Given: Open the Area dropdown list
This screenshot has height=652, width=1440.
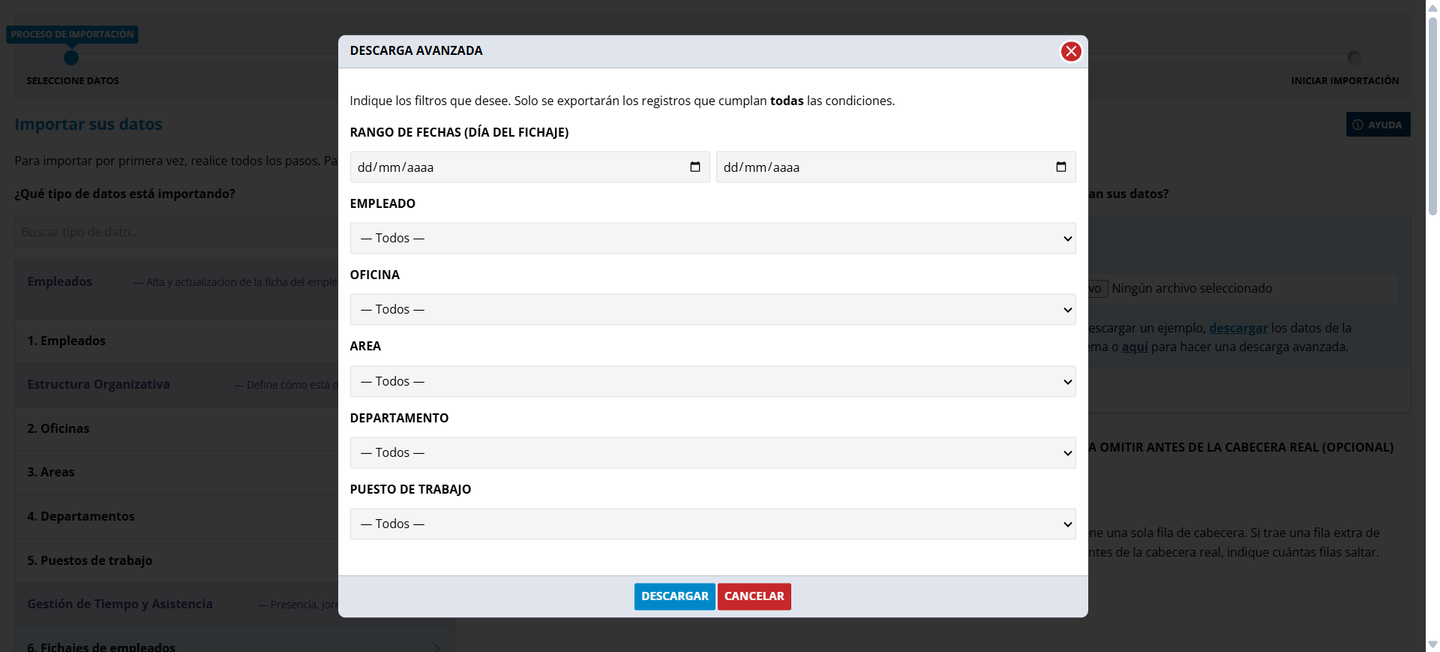Looking at the screenshot, I should pos(713,381).
